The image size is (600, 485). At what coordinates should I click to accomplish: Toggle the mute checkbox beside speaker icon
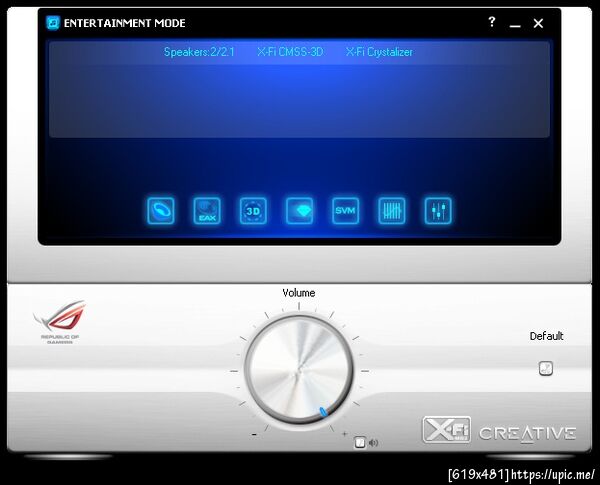pos(360,443)
